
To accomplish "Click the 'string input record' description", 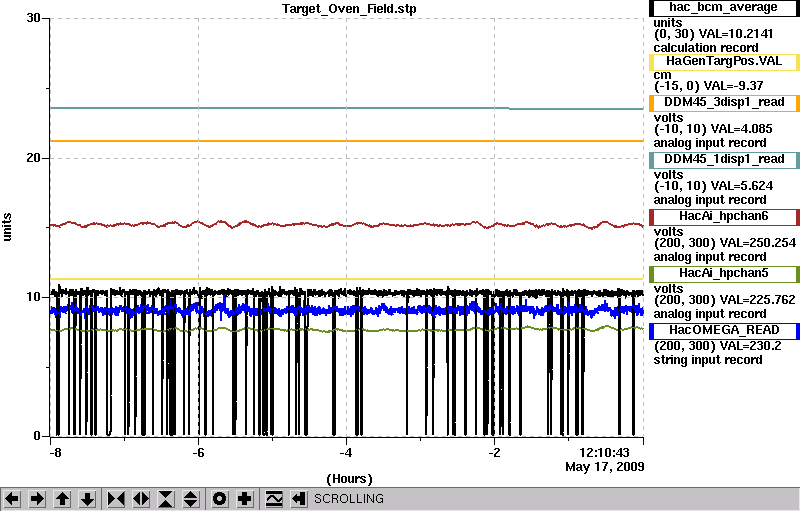I will 708,360.
